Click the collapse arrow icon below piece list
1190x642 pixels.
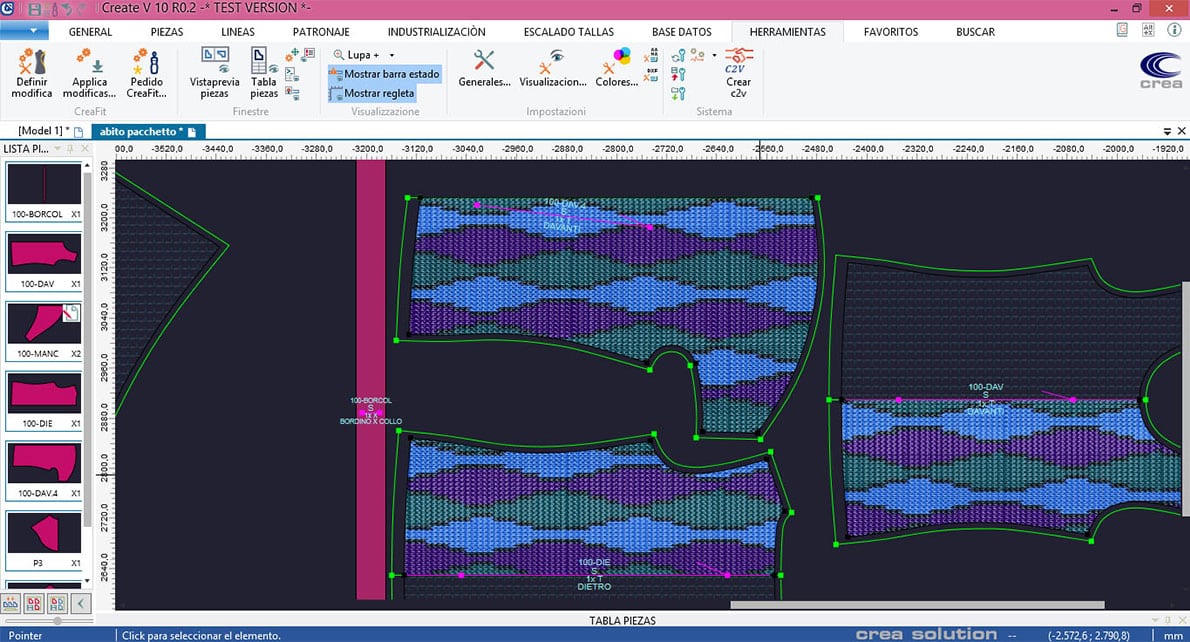pyautogui.click(x=80, y=603)
